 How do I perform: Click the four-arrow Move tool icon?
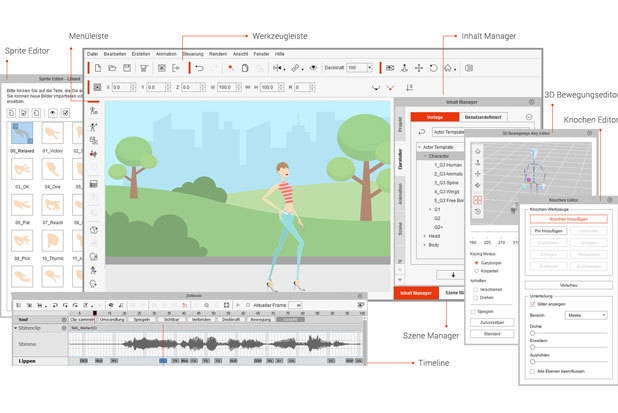point(419,68)
